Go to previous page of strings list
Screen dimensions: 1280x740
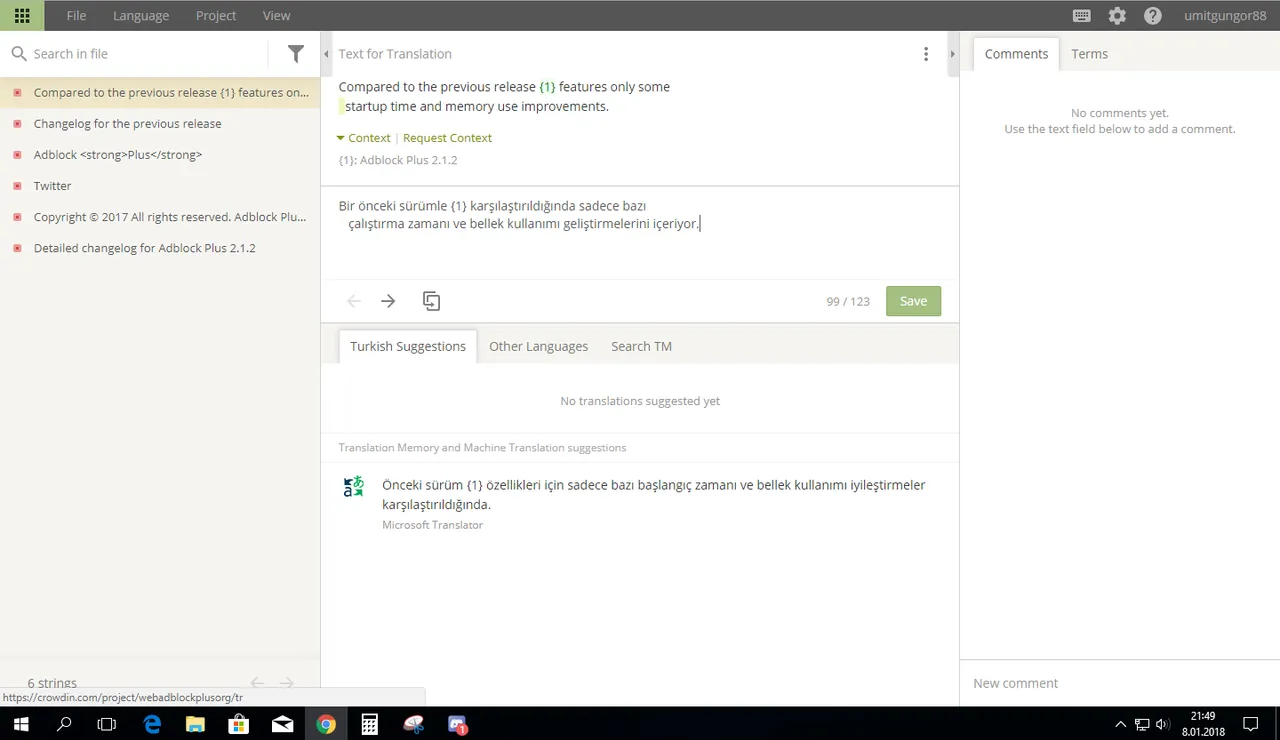(258, 683)
